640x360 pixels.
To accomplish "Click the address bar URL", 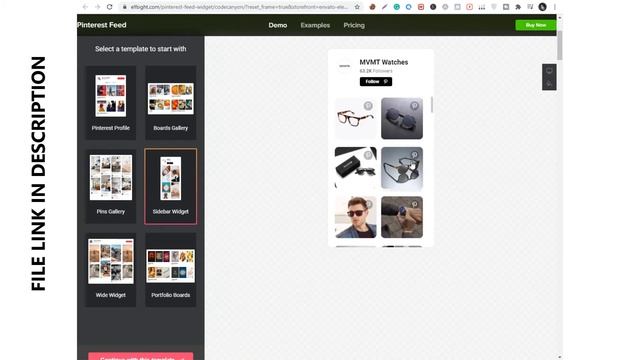I will click(239, 7).
